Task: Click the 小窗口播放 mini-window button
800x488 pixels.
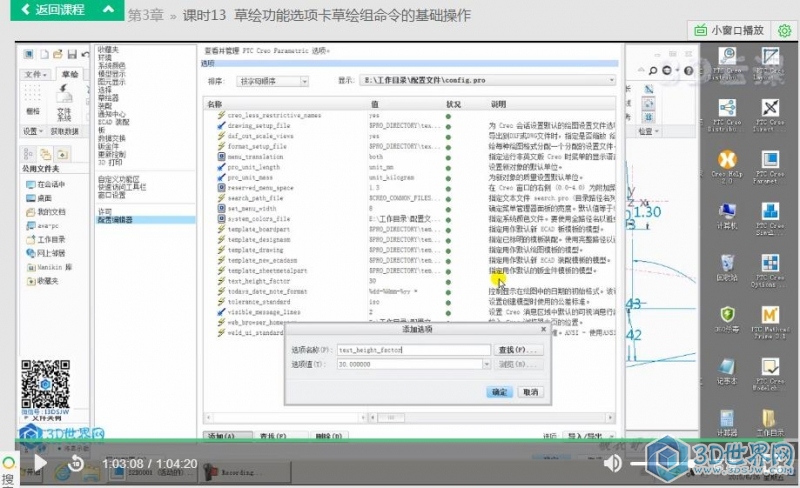Action: 730,31
